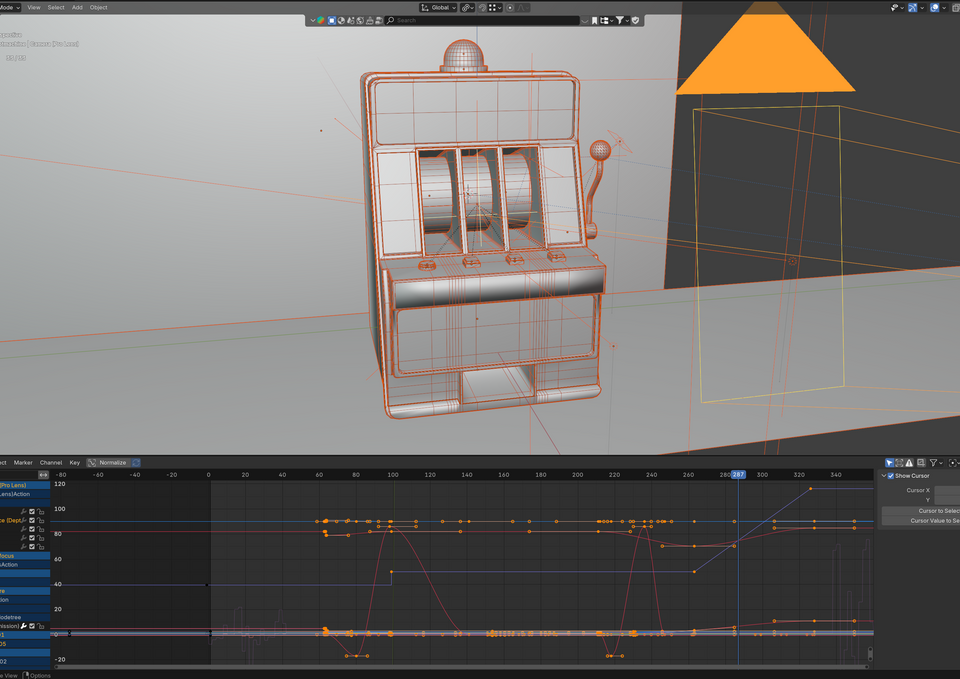Open the Key menu in graph editor

(x=75, y=462)
